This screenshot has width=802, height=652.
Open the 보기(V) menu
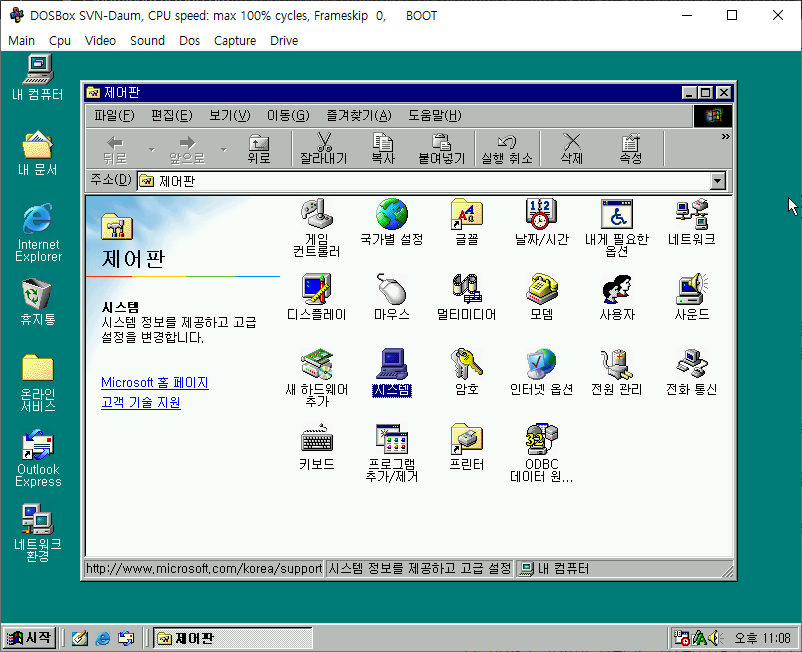coord(230,116)
